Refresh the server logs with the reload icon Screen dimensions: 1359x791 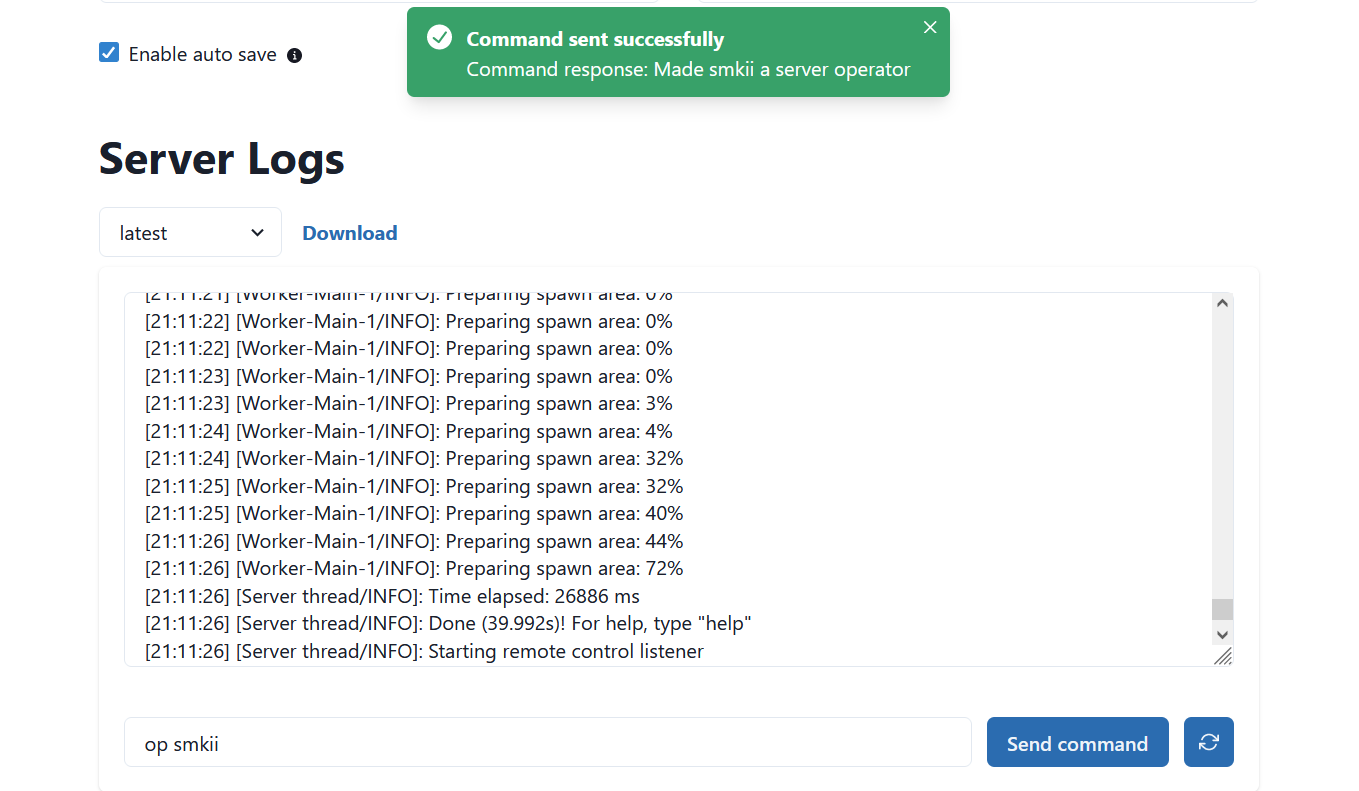(x=1208, y=742)
